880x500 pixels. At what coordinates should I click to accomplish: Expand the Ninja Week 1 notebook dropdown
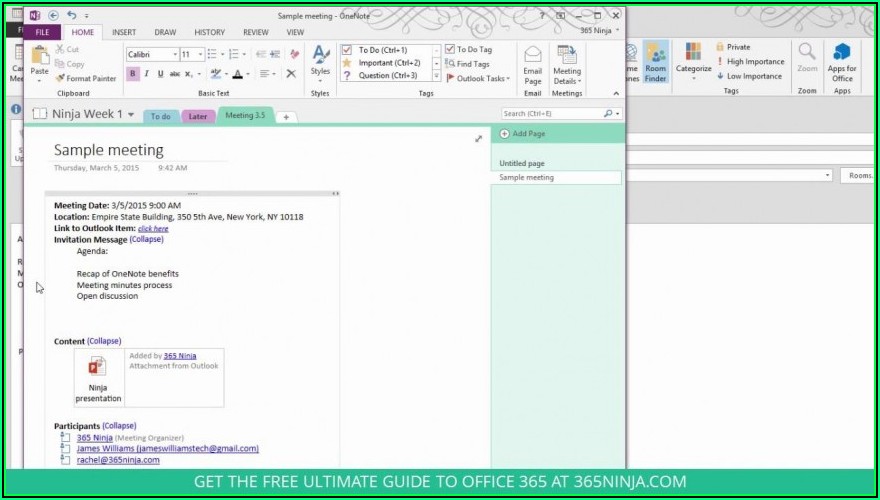point(131,115)
